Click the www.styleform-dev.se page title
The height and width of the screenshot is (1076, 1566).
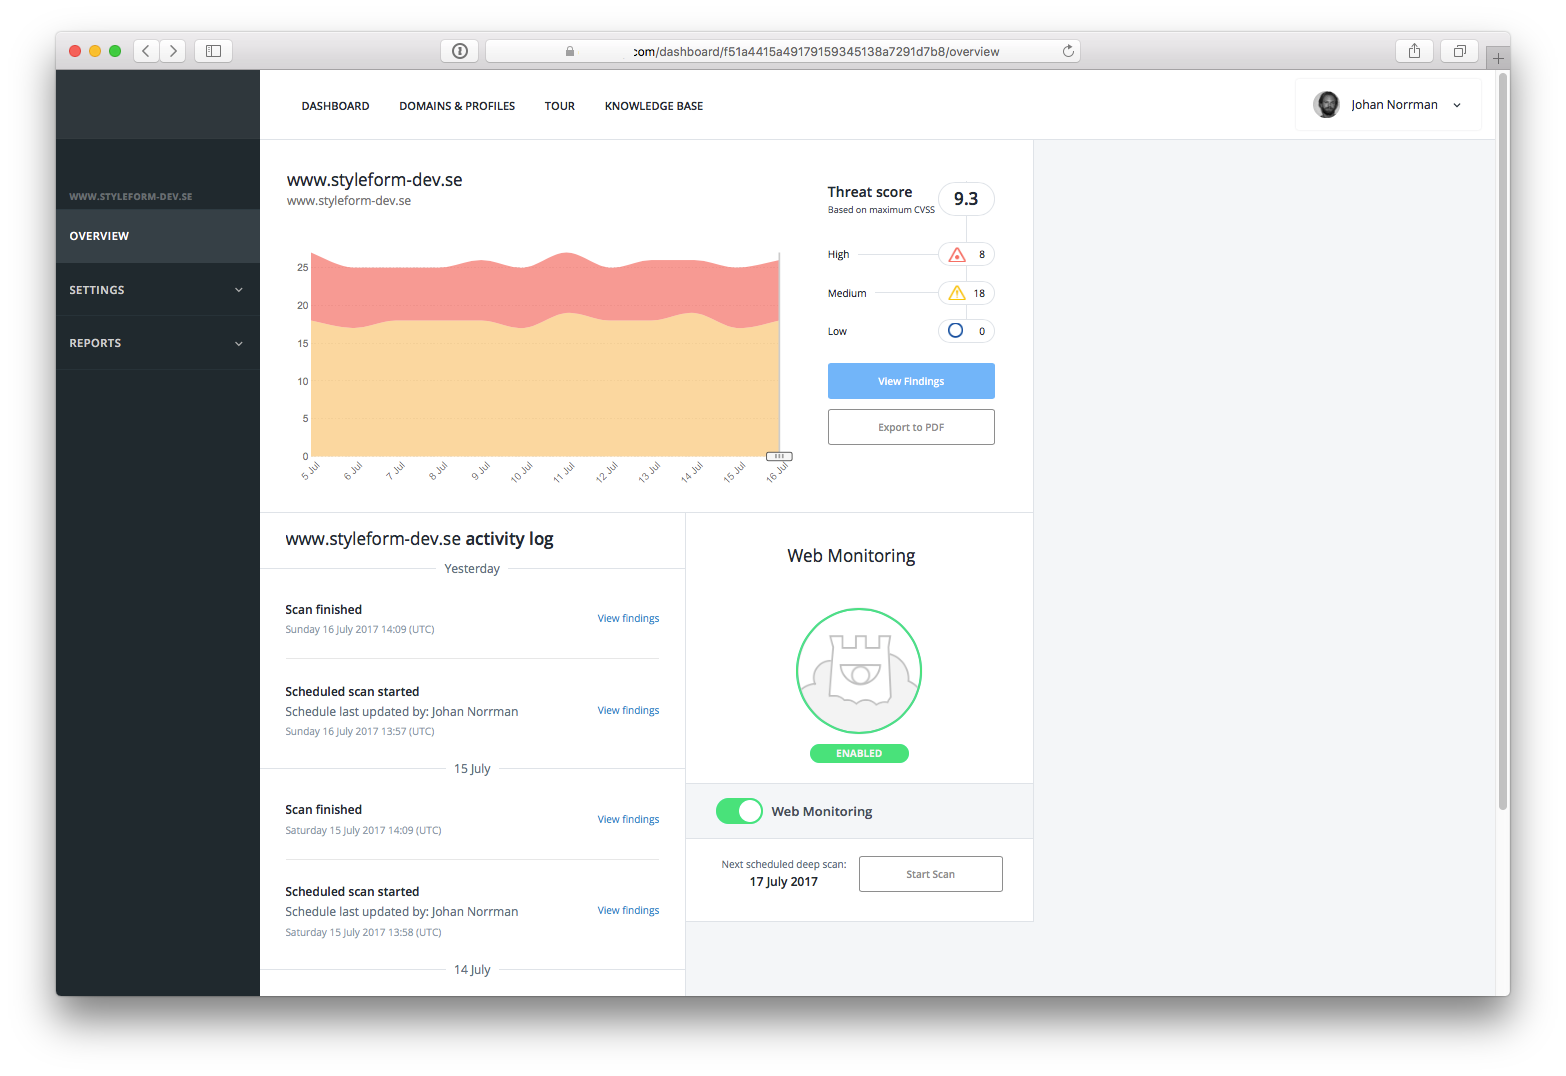tap(374, 180)
